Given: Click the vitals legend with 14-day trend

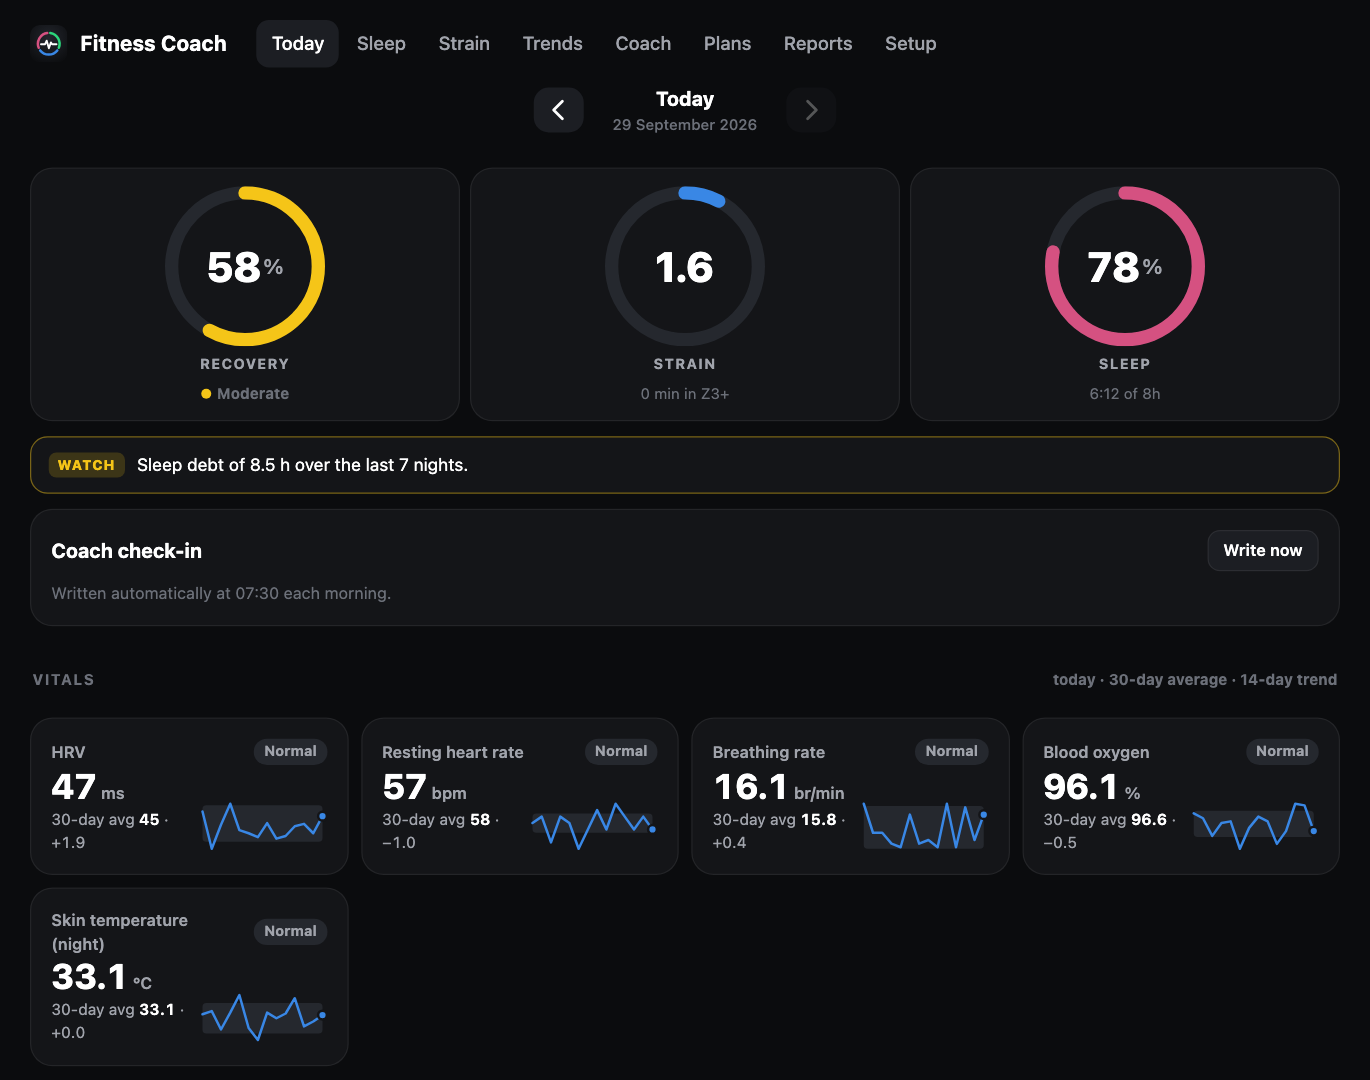Looking at the screenshot, I should tap(1195, 680).
